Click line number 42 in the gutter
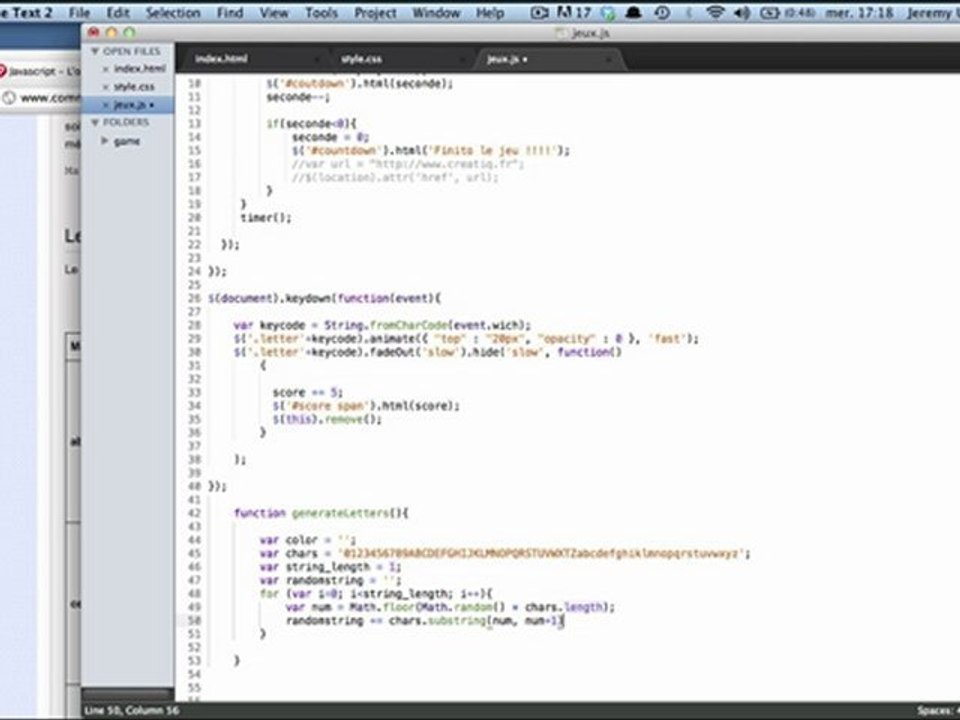960x720 pixels. coord(194,513)
